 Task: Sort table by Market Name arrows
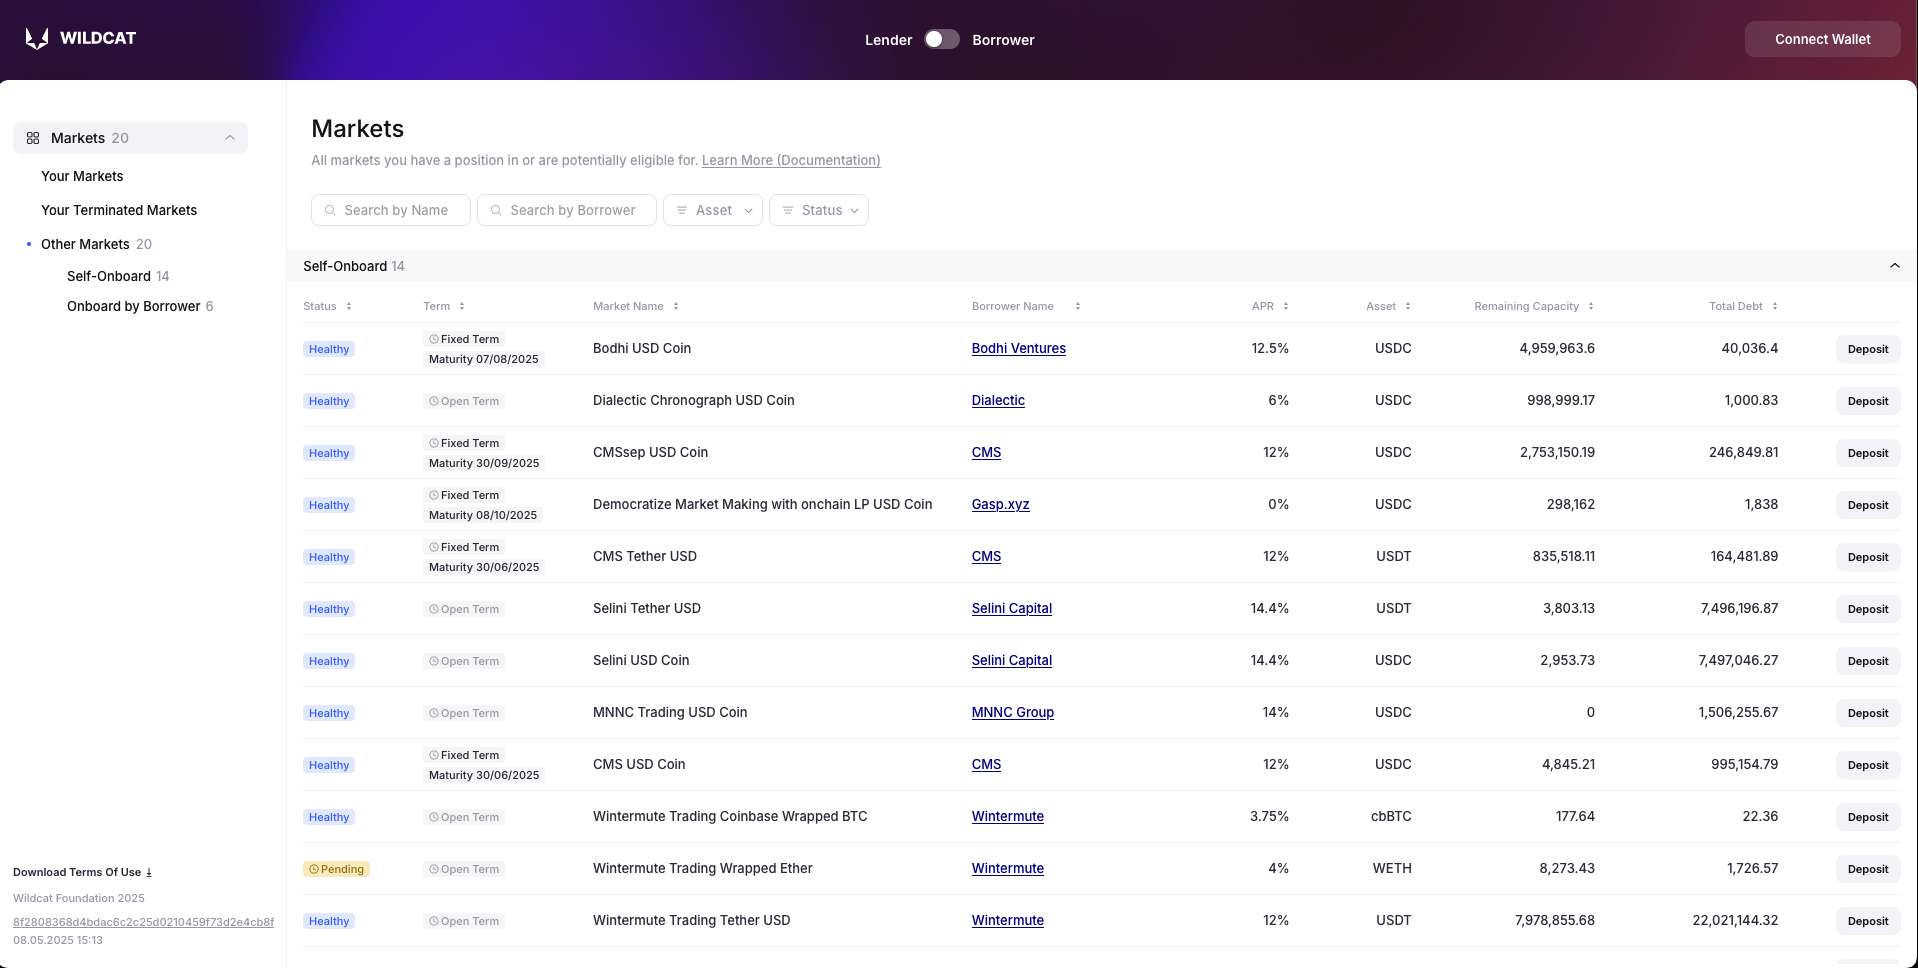coord(676,306)
